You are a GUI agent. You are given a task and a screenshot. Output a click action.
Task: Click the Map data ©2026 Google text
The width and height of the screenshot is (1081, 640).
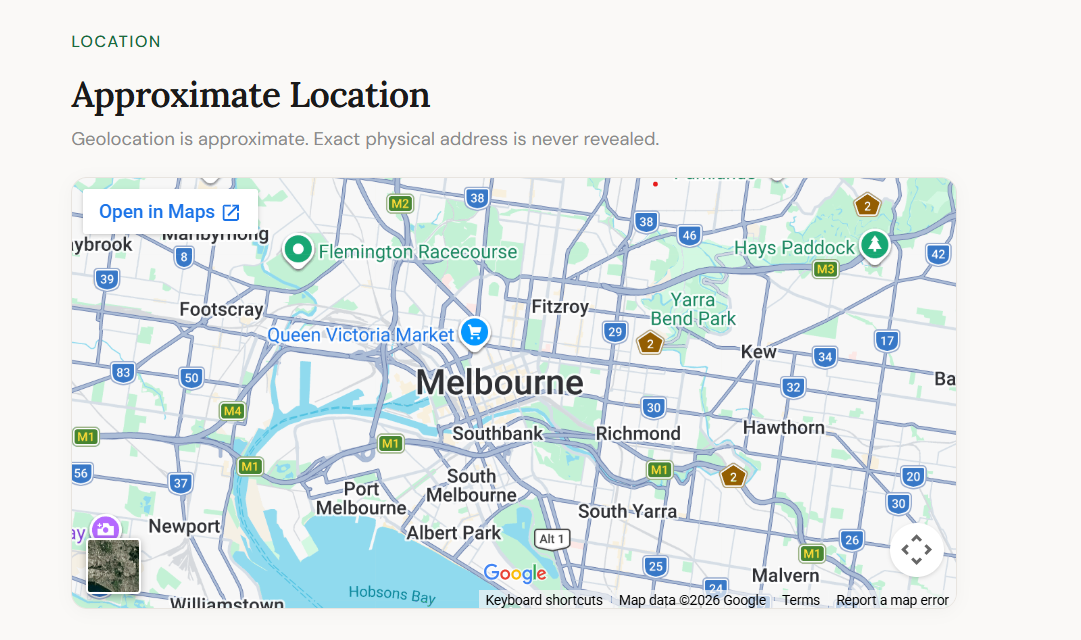pos(692,600)
